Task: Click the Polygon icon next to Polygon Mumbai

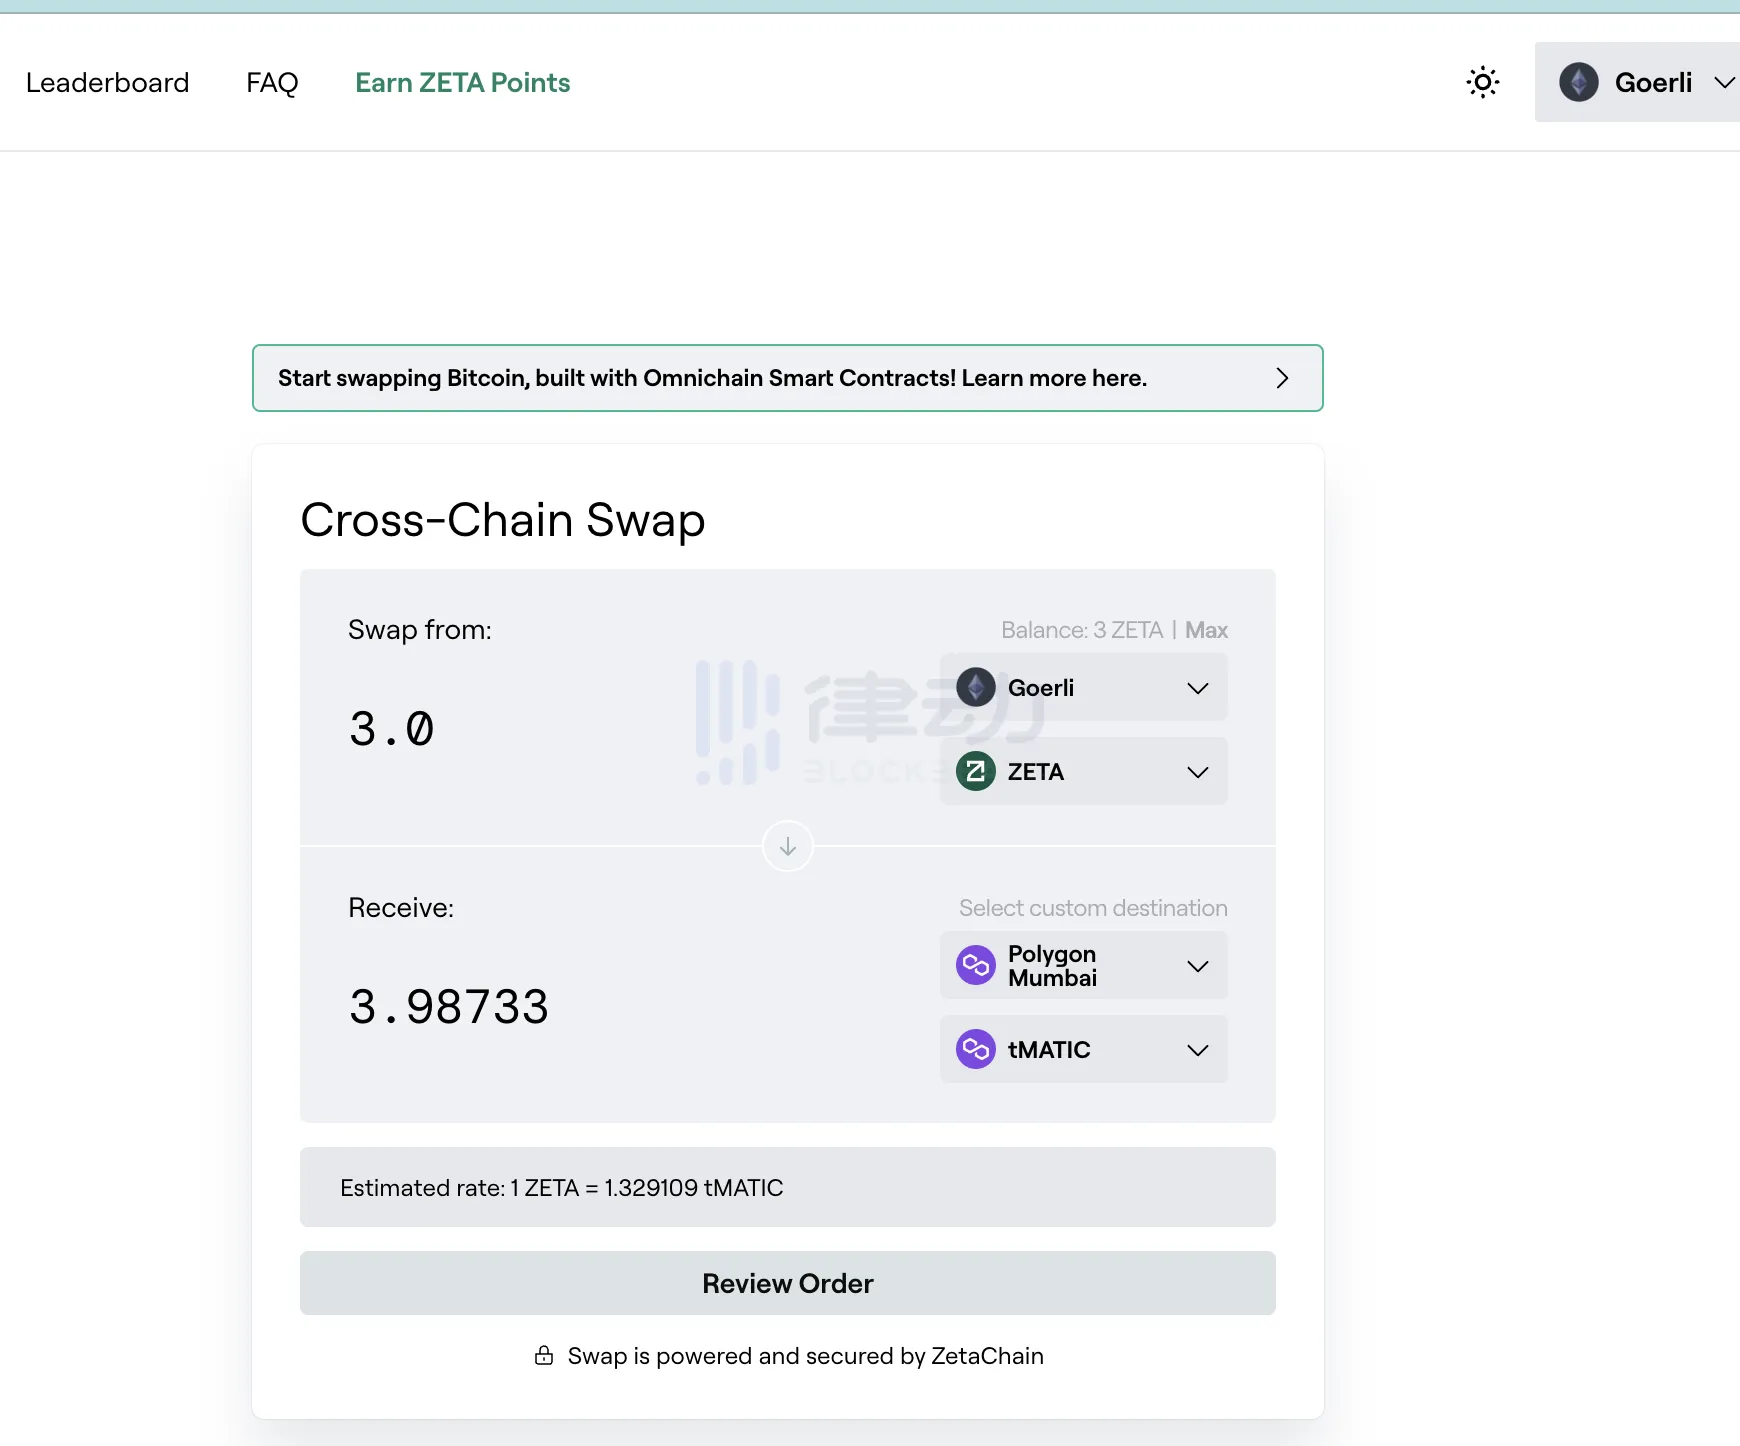Action: (975, 965)
